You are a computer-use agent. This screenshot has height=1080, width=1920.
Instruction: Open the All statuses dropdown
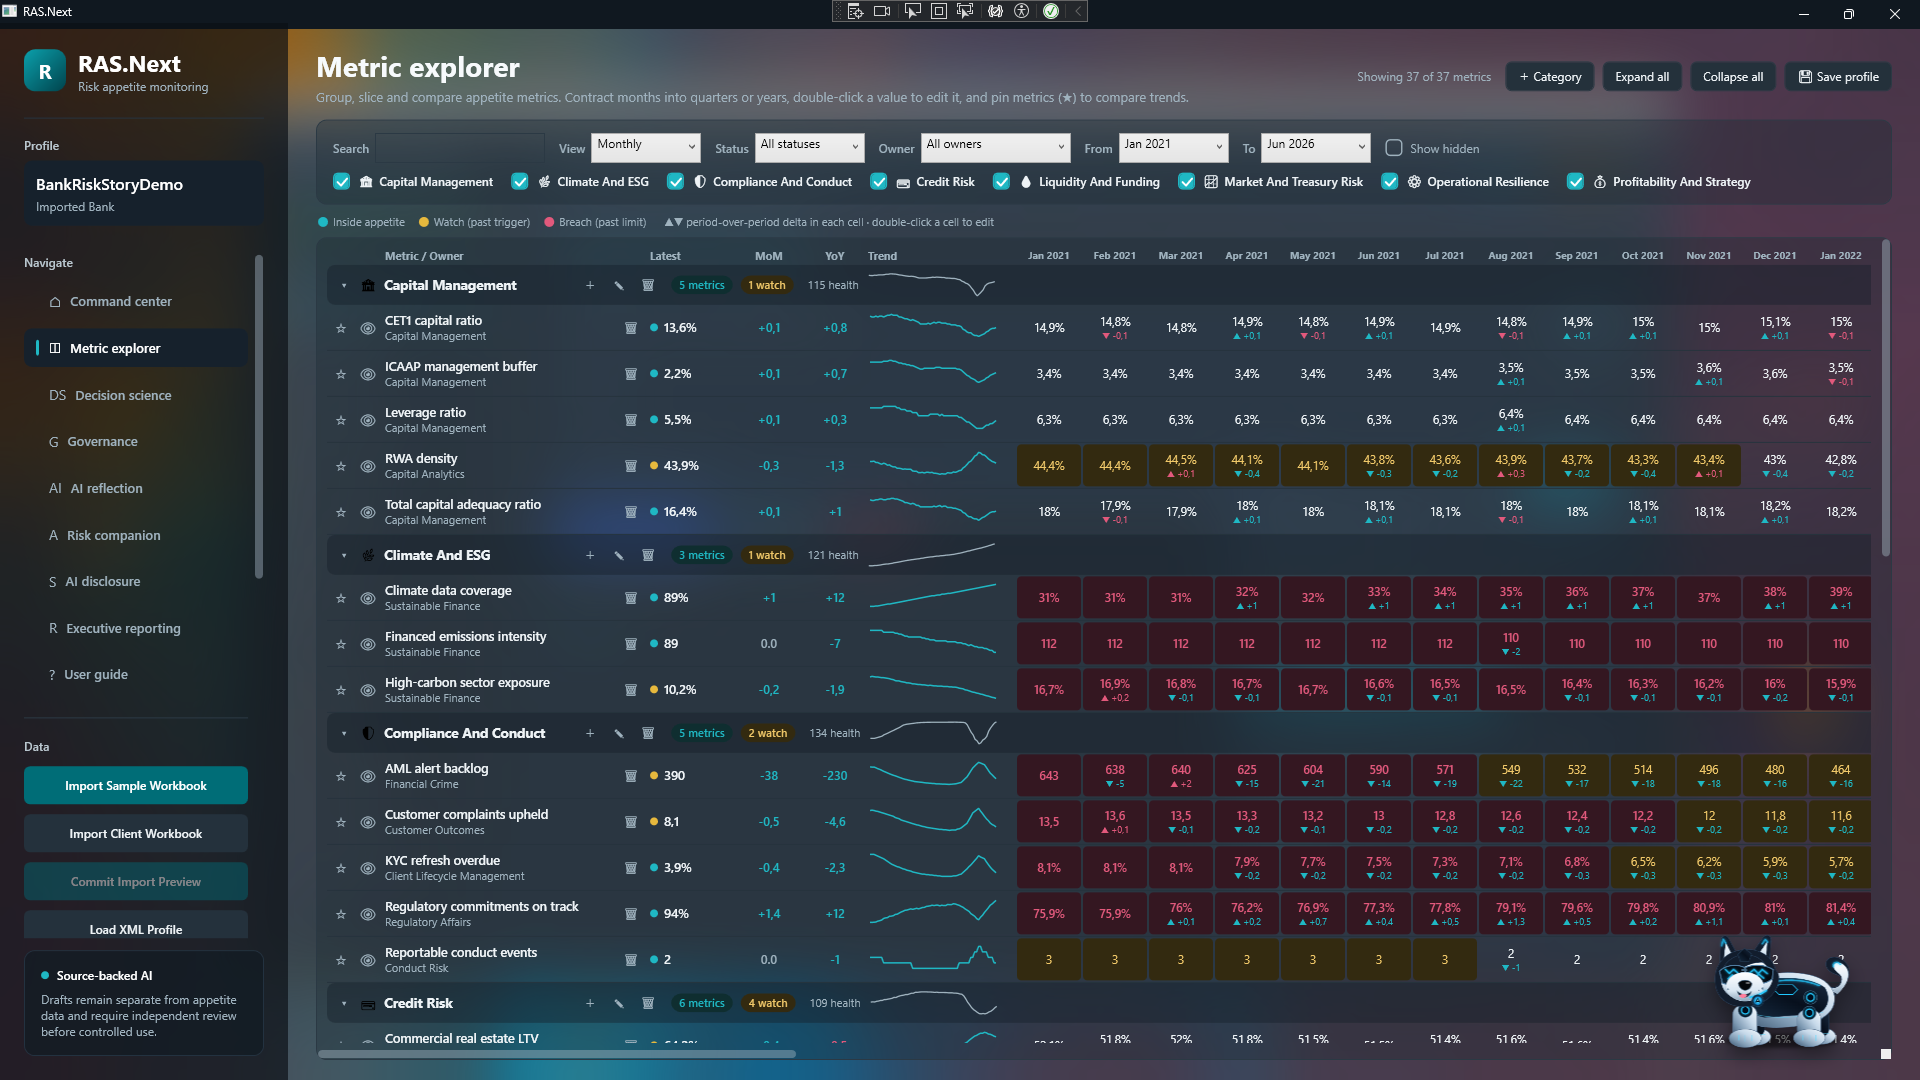tap(810, 146)
